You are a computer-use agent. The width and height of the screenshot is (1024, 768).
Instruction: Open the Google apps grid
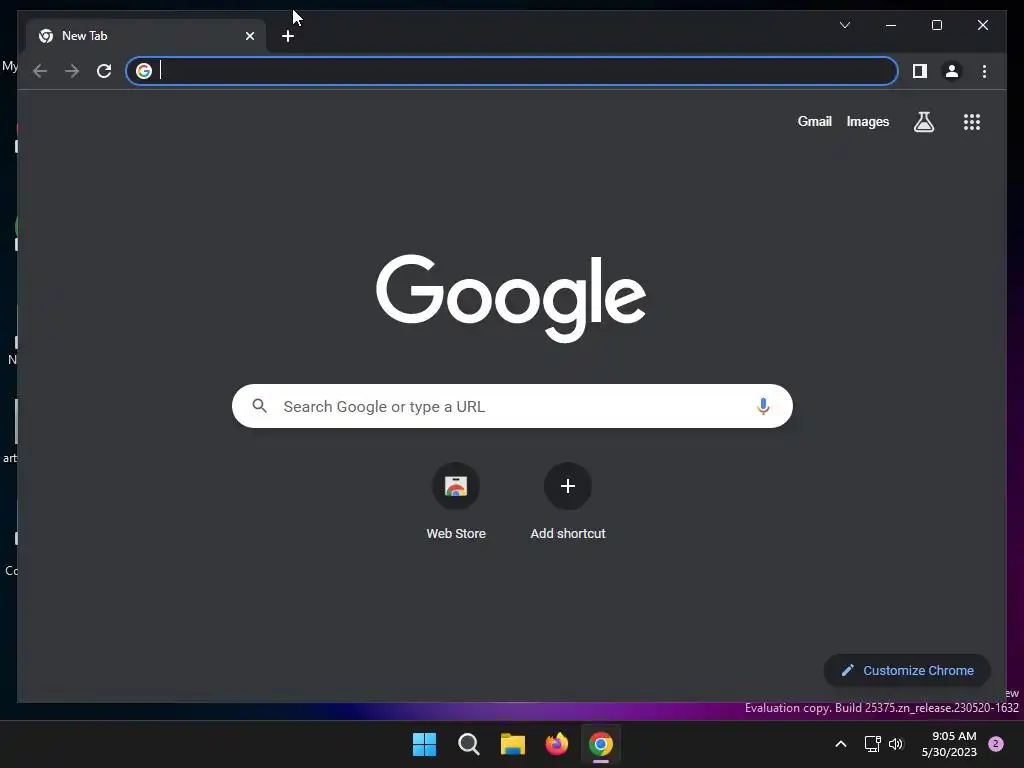(972, 122)
